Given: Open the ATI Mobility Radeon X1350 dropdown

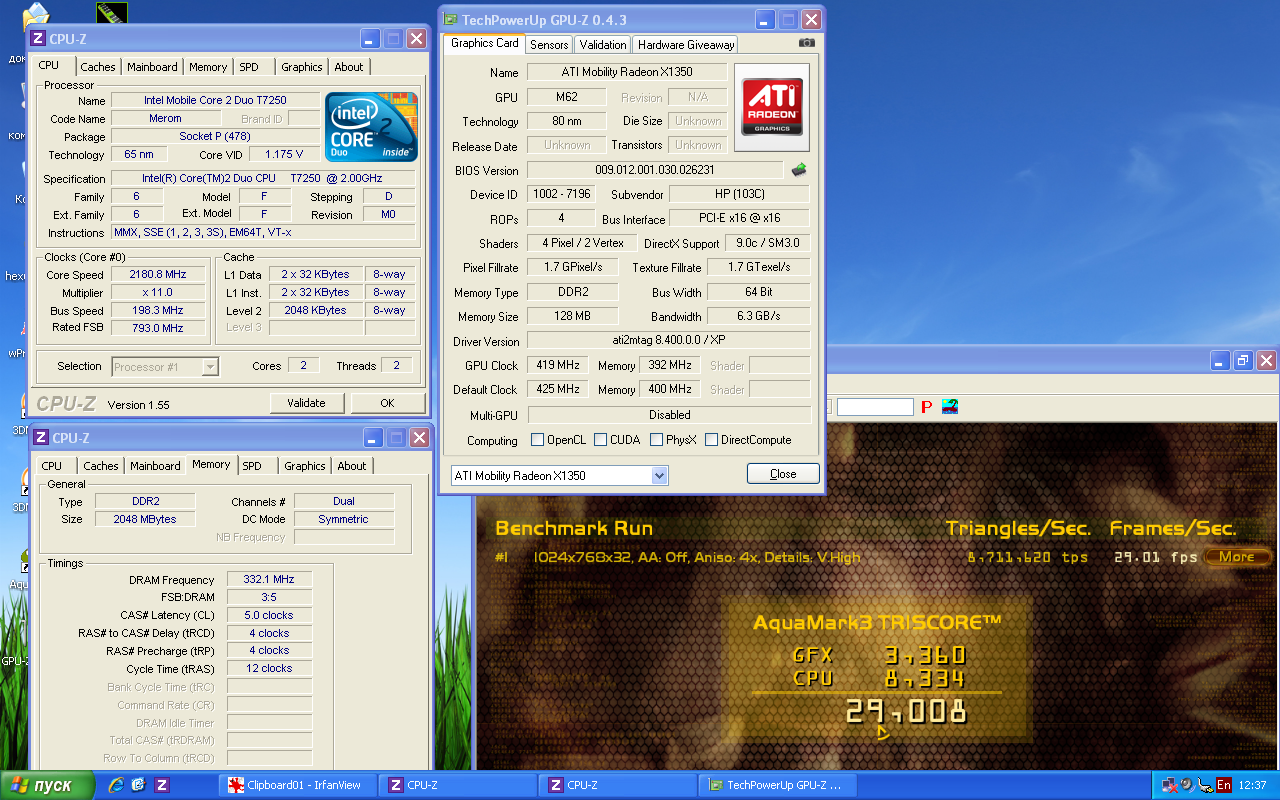Looking at the screenshot, I should click(659, 476).
